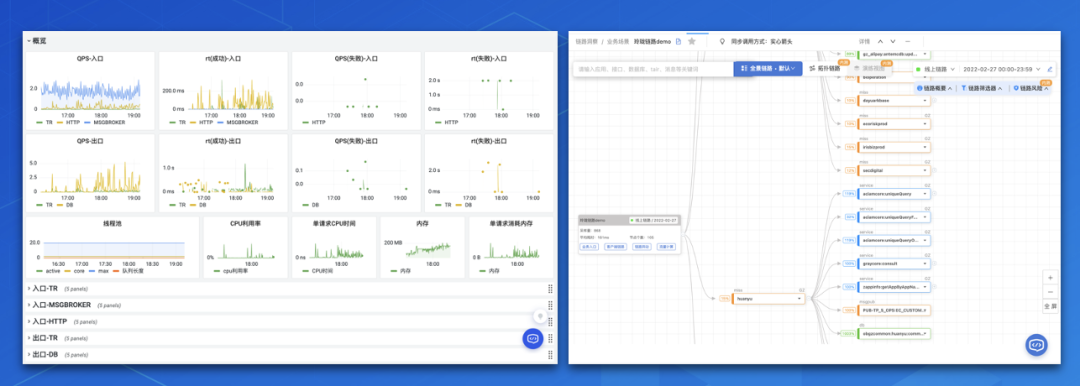1080x386 pixels.
Task: Click the rightmost button in the summary card
Action: 666,246
